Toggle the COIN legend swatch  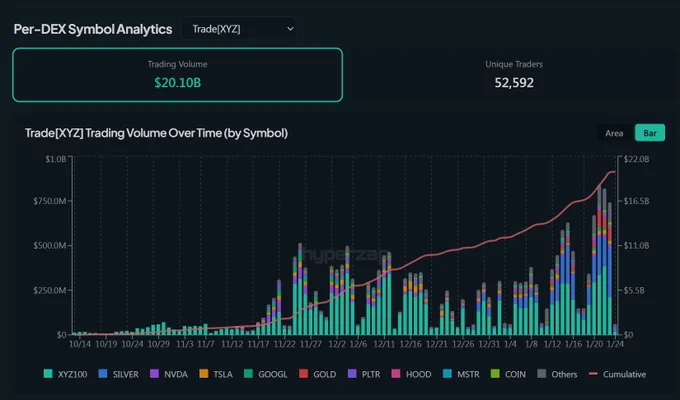coord(495,374)
